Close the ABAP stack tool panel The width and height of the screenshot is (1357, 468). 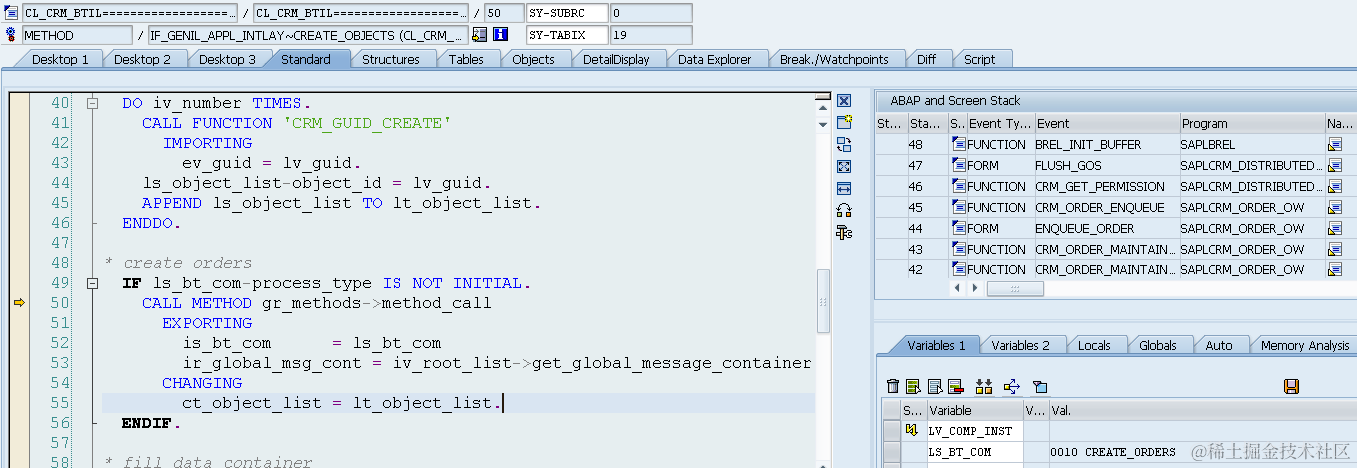844,101
